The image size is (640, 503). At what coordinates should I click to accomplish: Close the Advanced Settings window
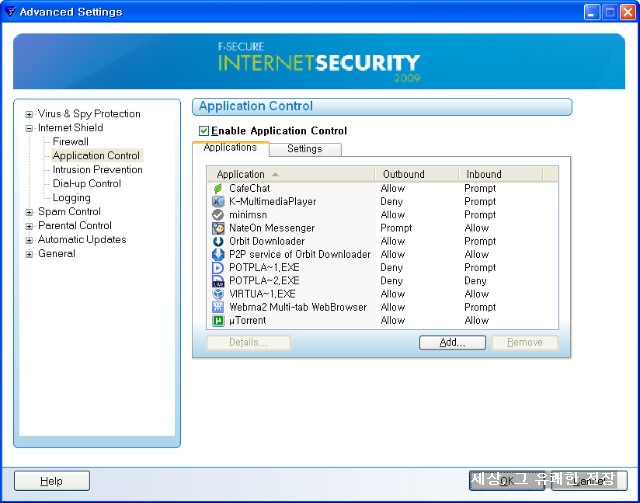click(628, 12)
